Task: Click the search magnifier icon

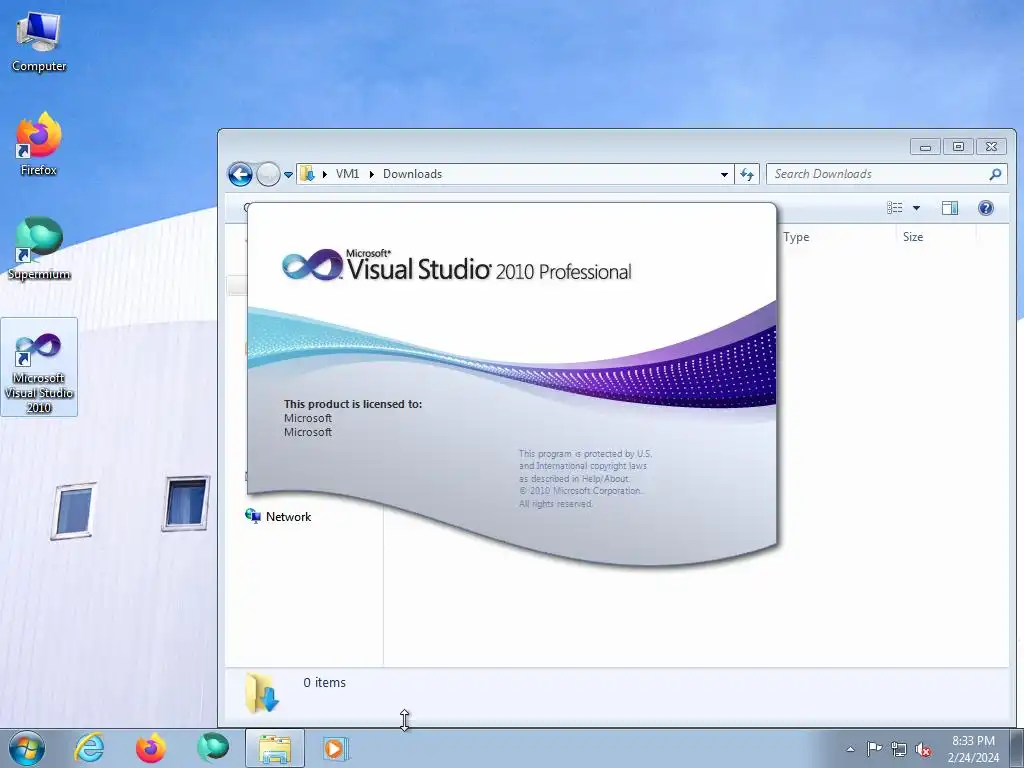Action: click(x=995, y=174)
